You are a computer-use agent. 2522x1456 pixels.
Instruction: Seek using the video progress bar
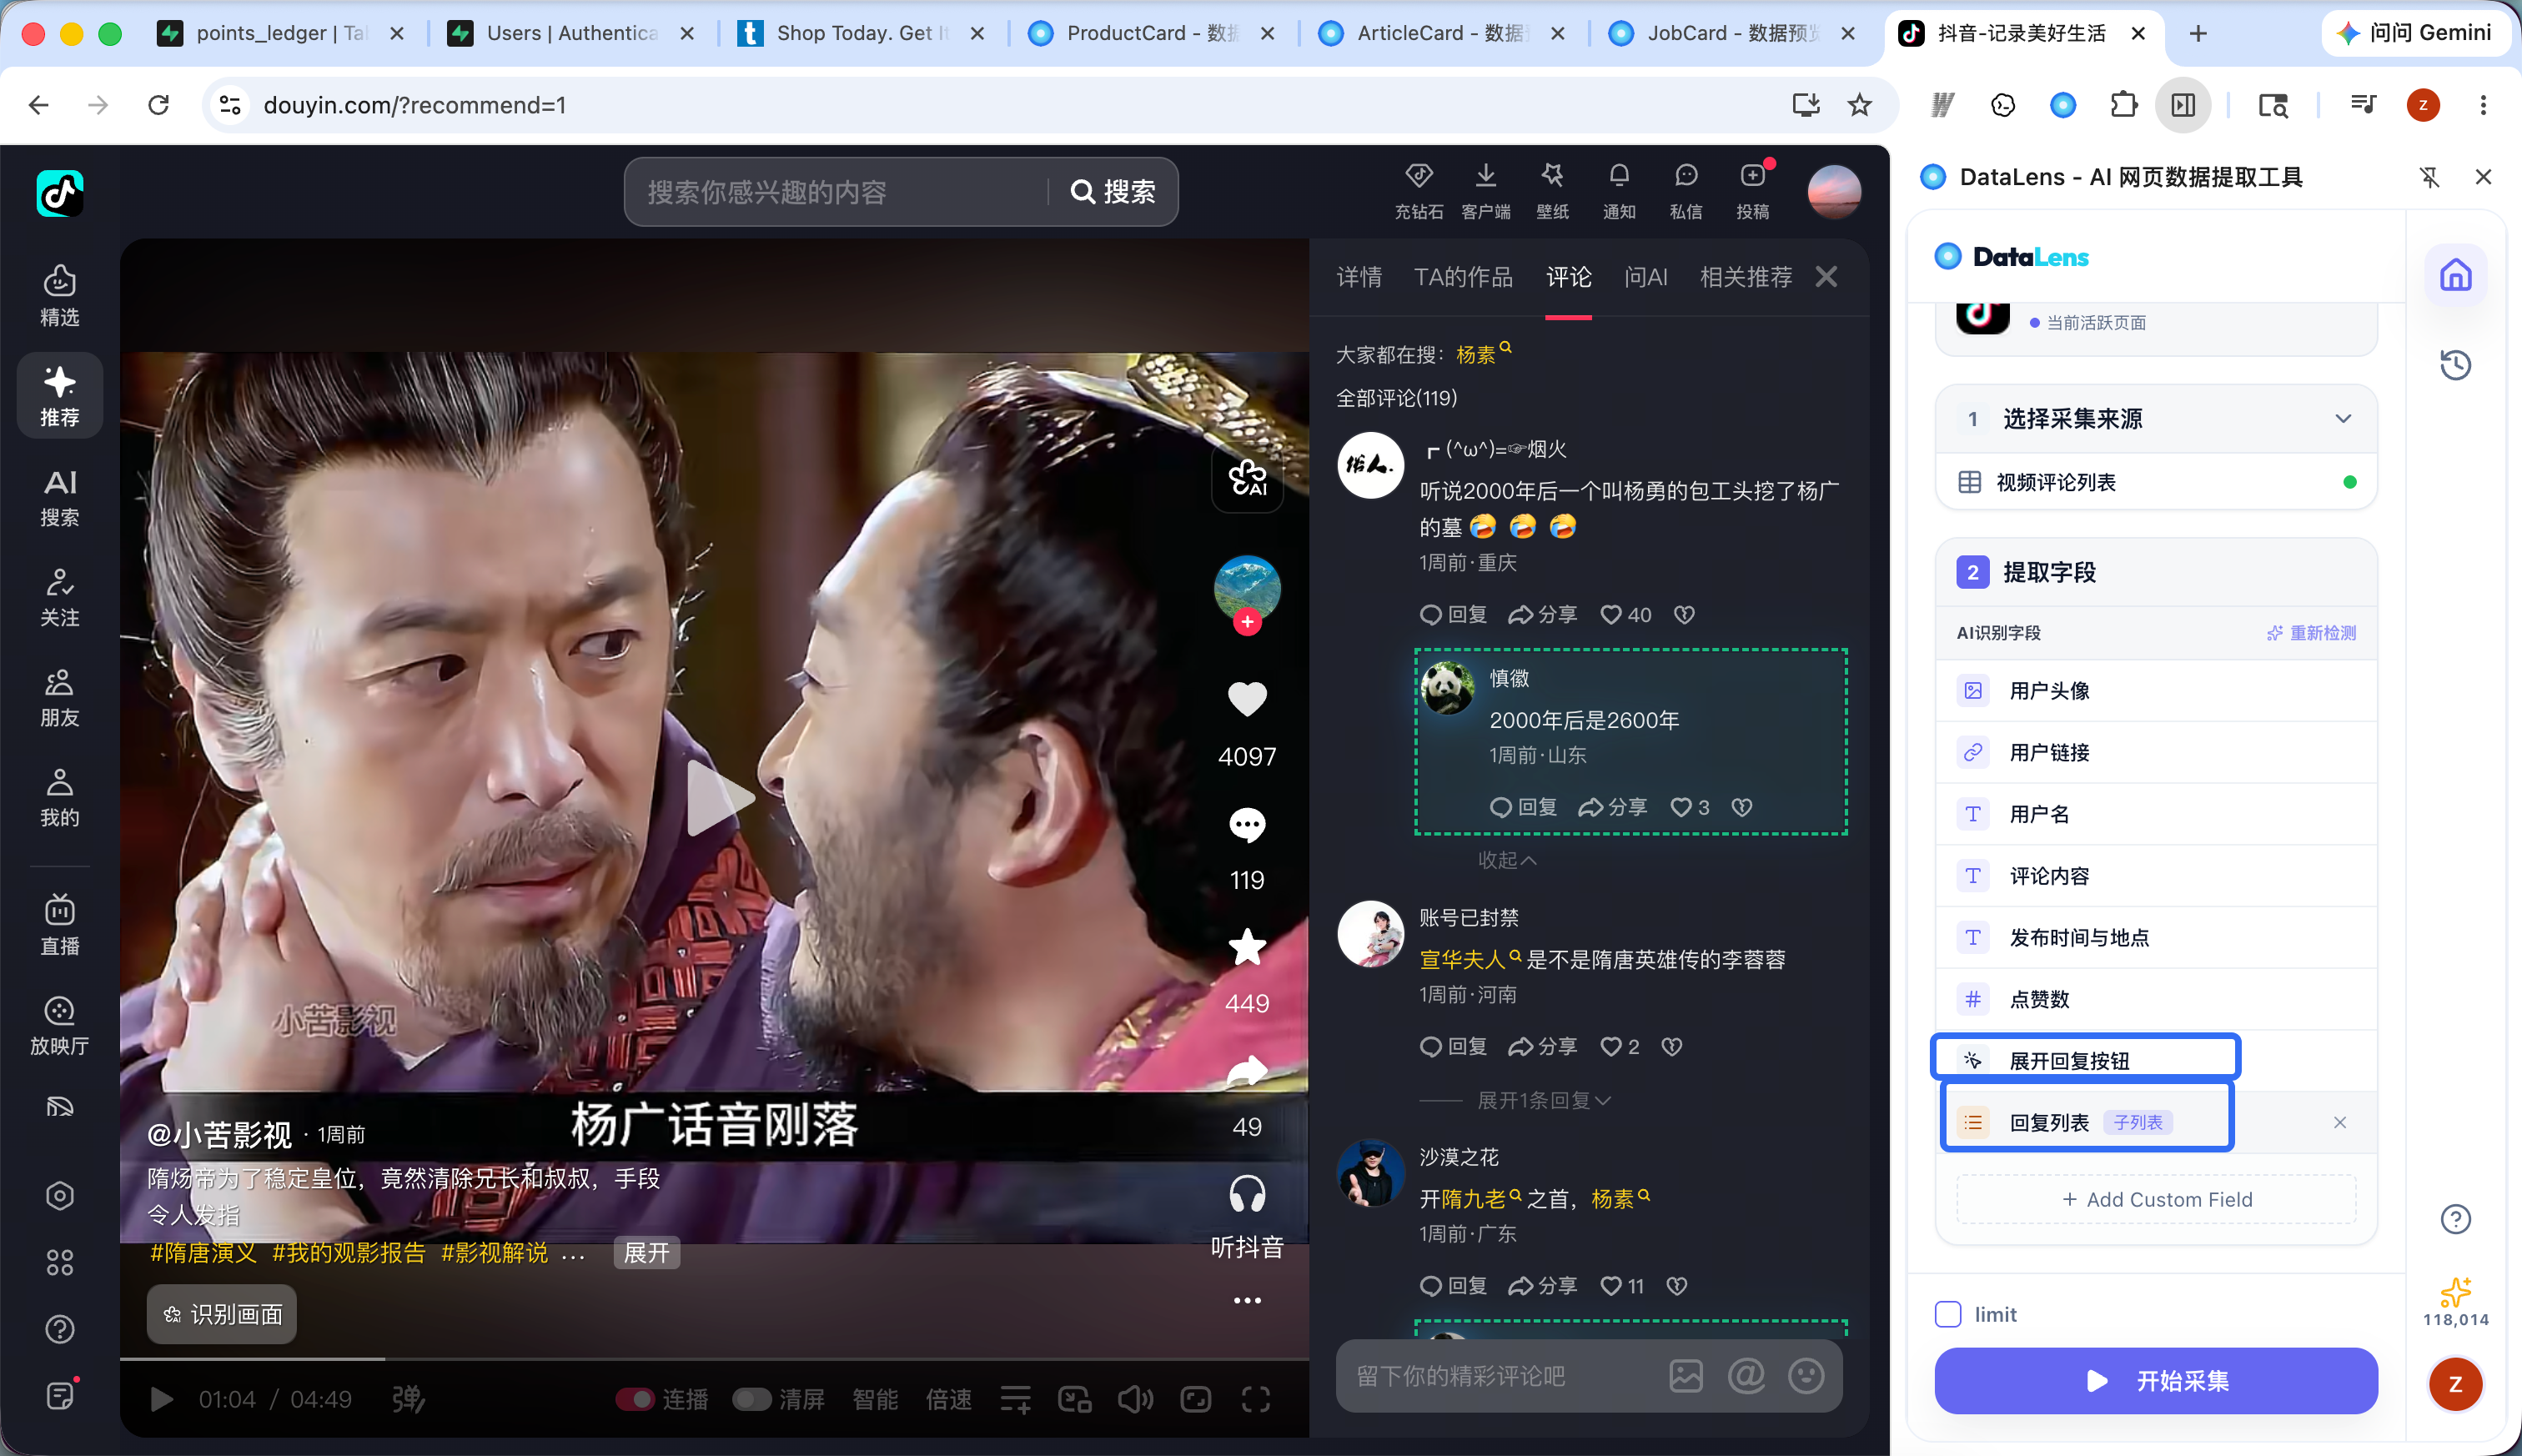(714, 1359)
